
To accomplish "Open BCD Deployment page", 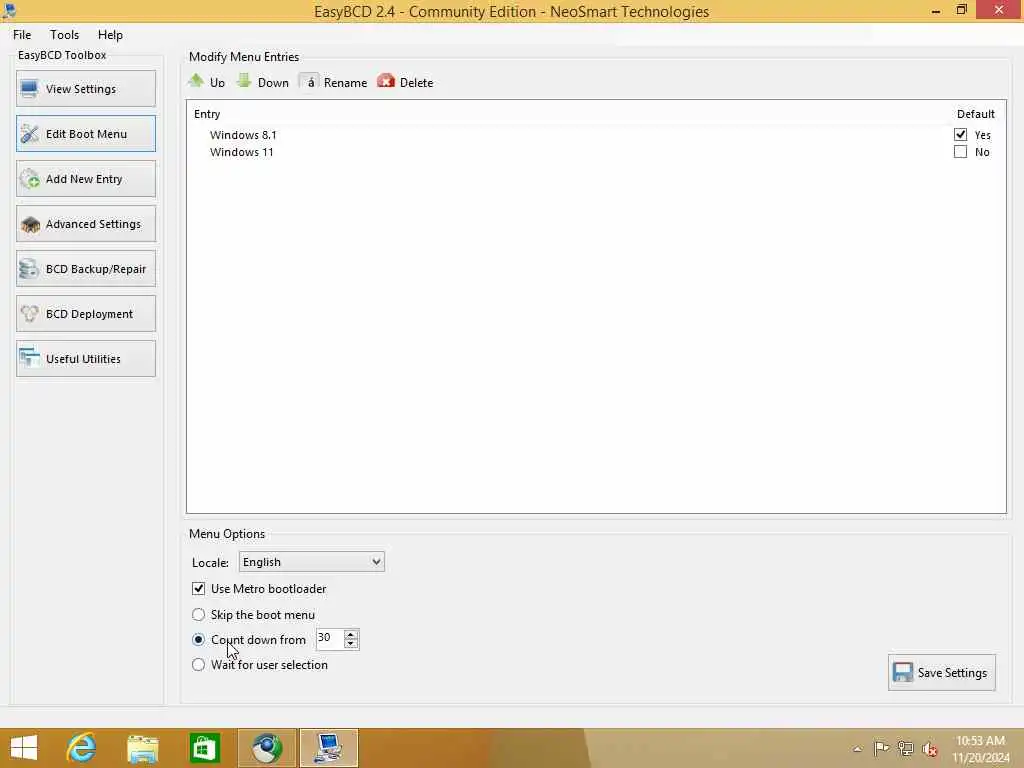I will click(x=86, y=314).
